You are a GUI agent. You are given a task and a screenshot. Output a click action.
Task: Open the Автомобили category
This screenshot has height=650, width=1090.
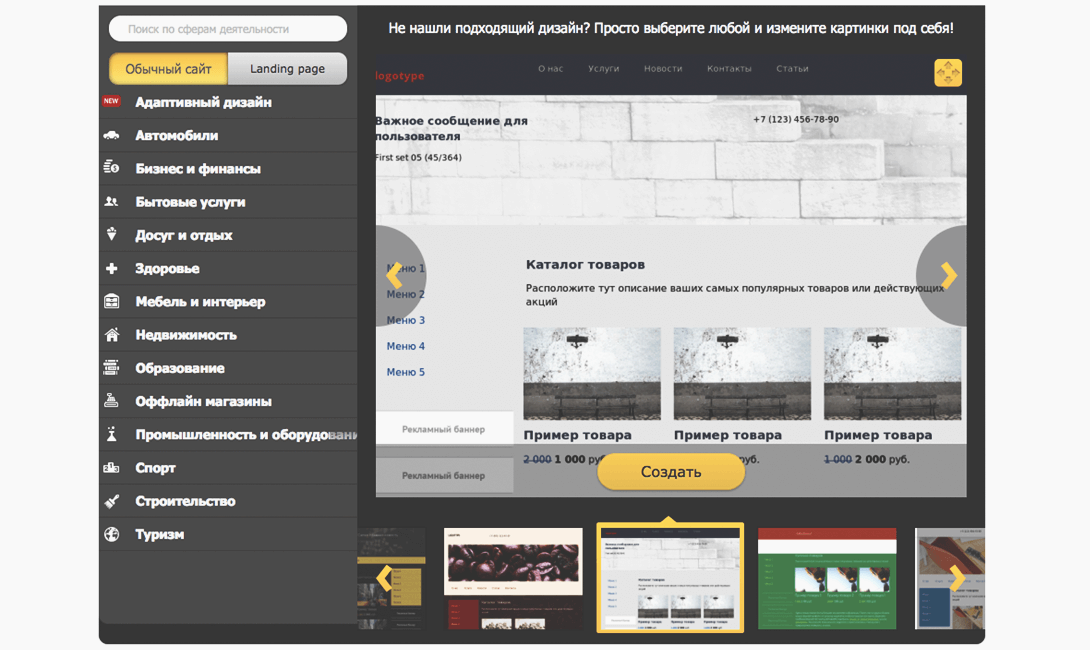point(228,136)
